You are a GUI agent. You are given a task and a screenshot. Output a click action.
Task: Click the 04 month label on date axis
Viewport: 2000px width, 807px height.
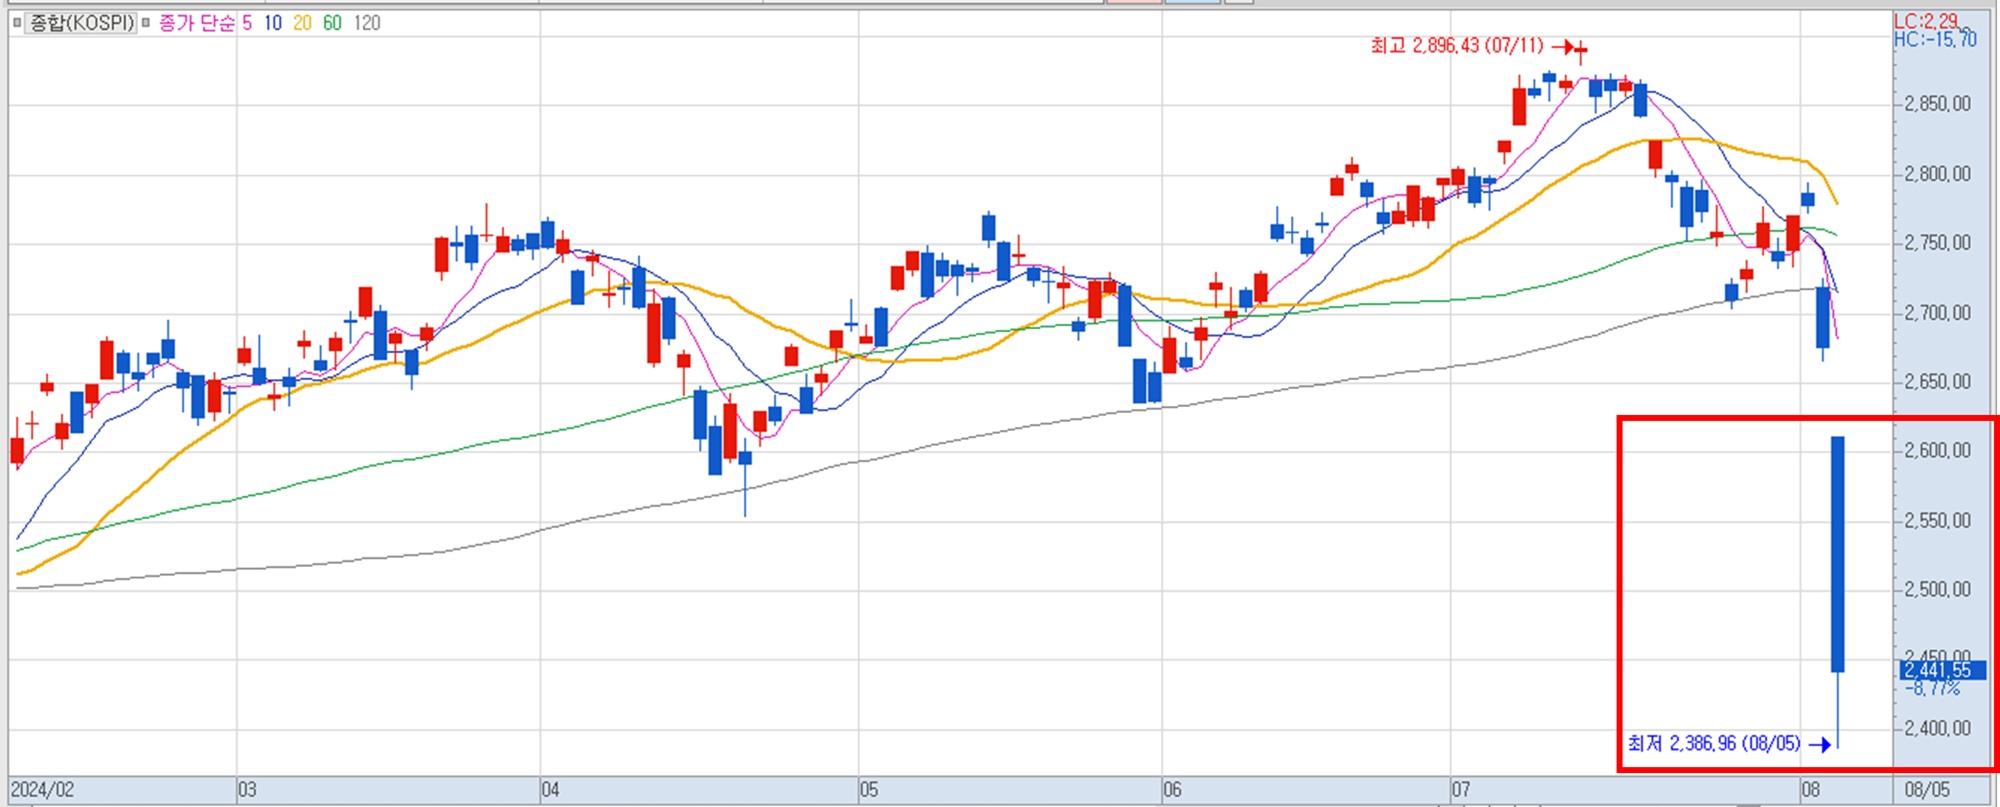point(551,790)
